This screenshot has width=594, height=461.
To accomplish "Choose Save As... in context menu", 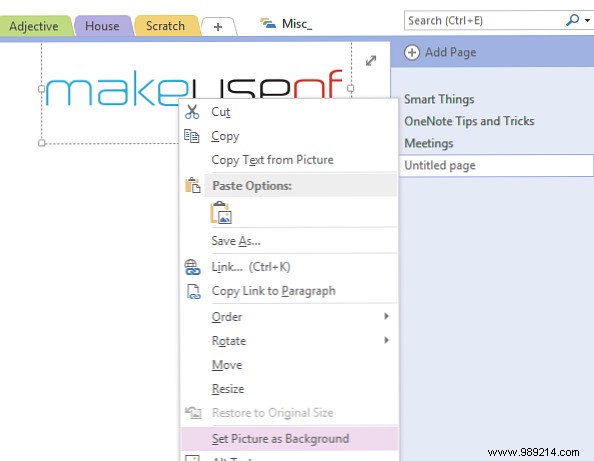I will [289, 241].
